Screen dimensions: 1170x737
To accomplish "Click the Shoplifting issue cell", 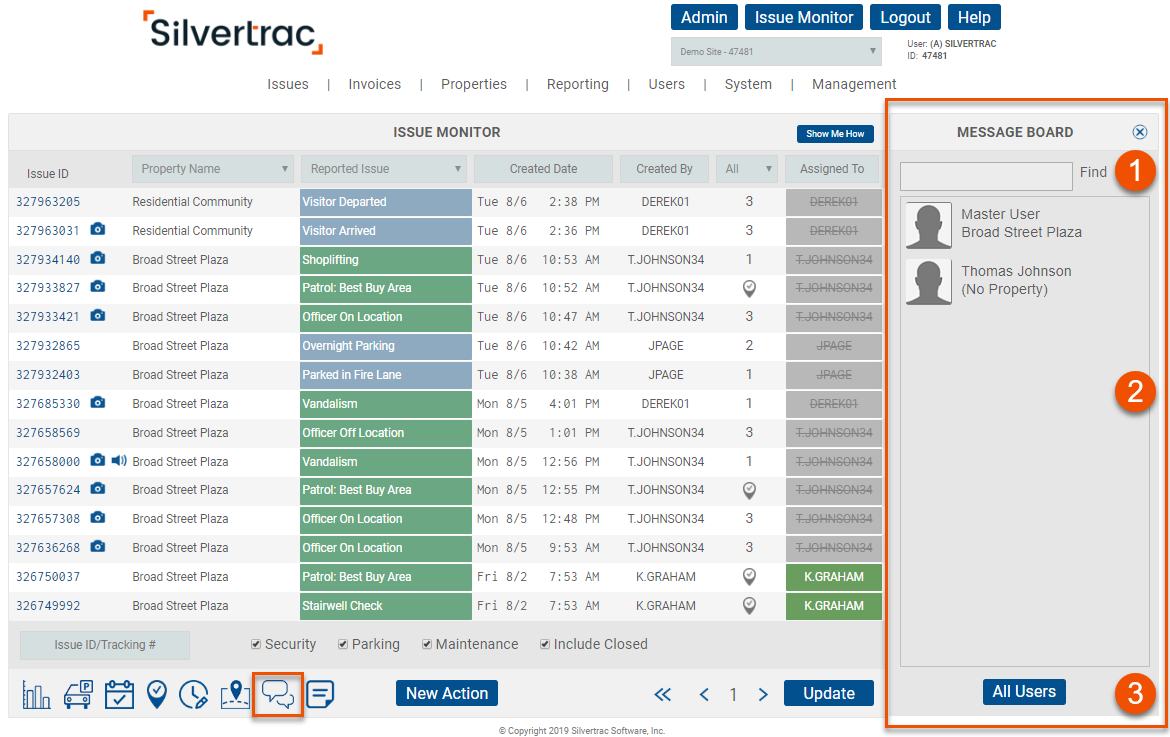I will 386,260.
